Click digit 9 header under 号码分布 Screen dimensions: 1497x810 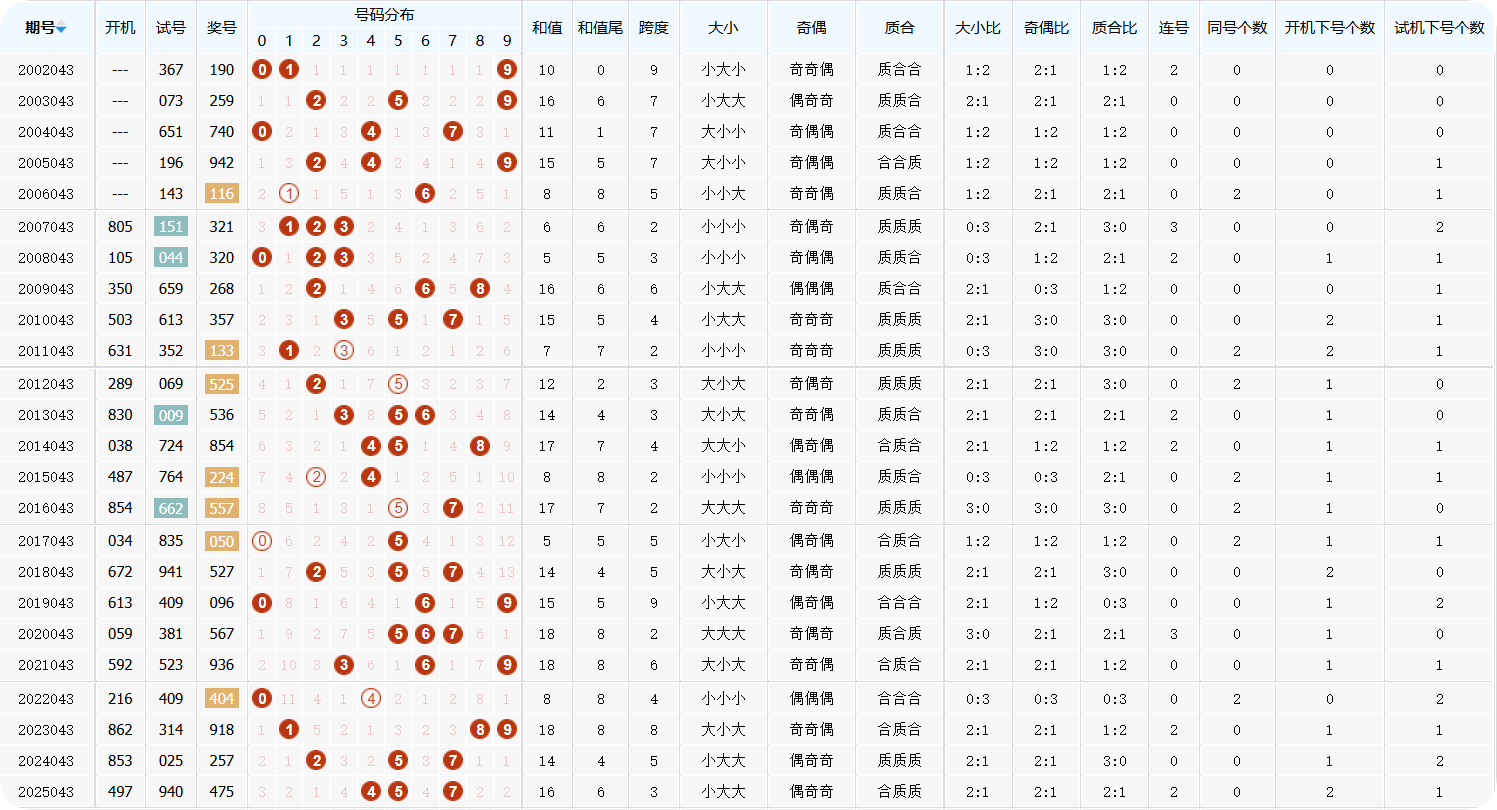point(507,41)
